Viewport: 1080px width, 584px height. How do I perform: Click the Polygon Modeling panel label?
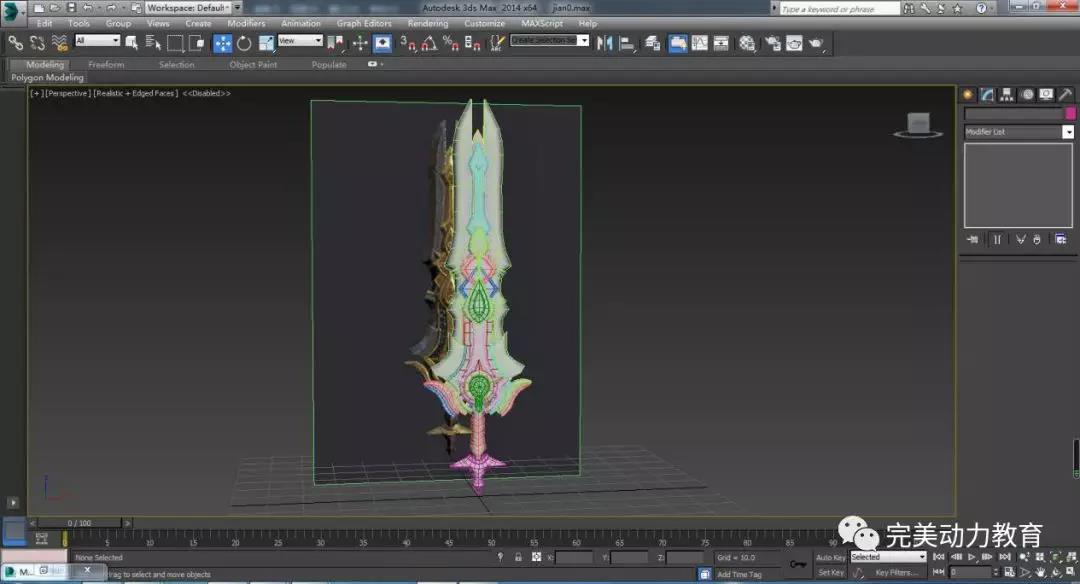pos(47,77)
